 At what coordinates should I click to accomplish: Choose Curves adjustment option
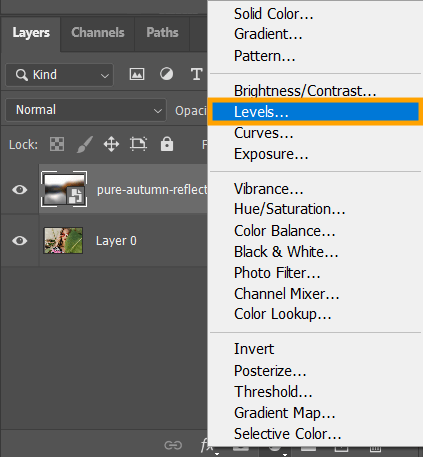pos(264,133)
